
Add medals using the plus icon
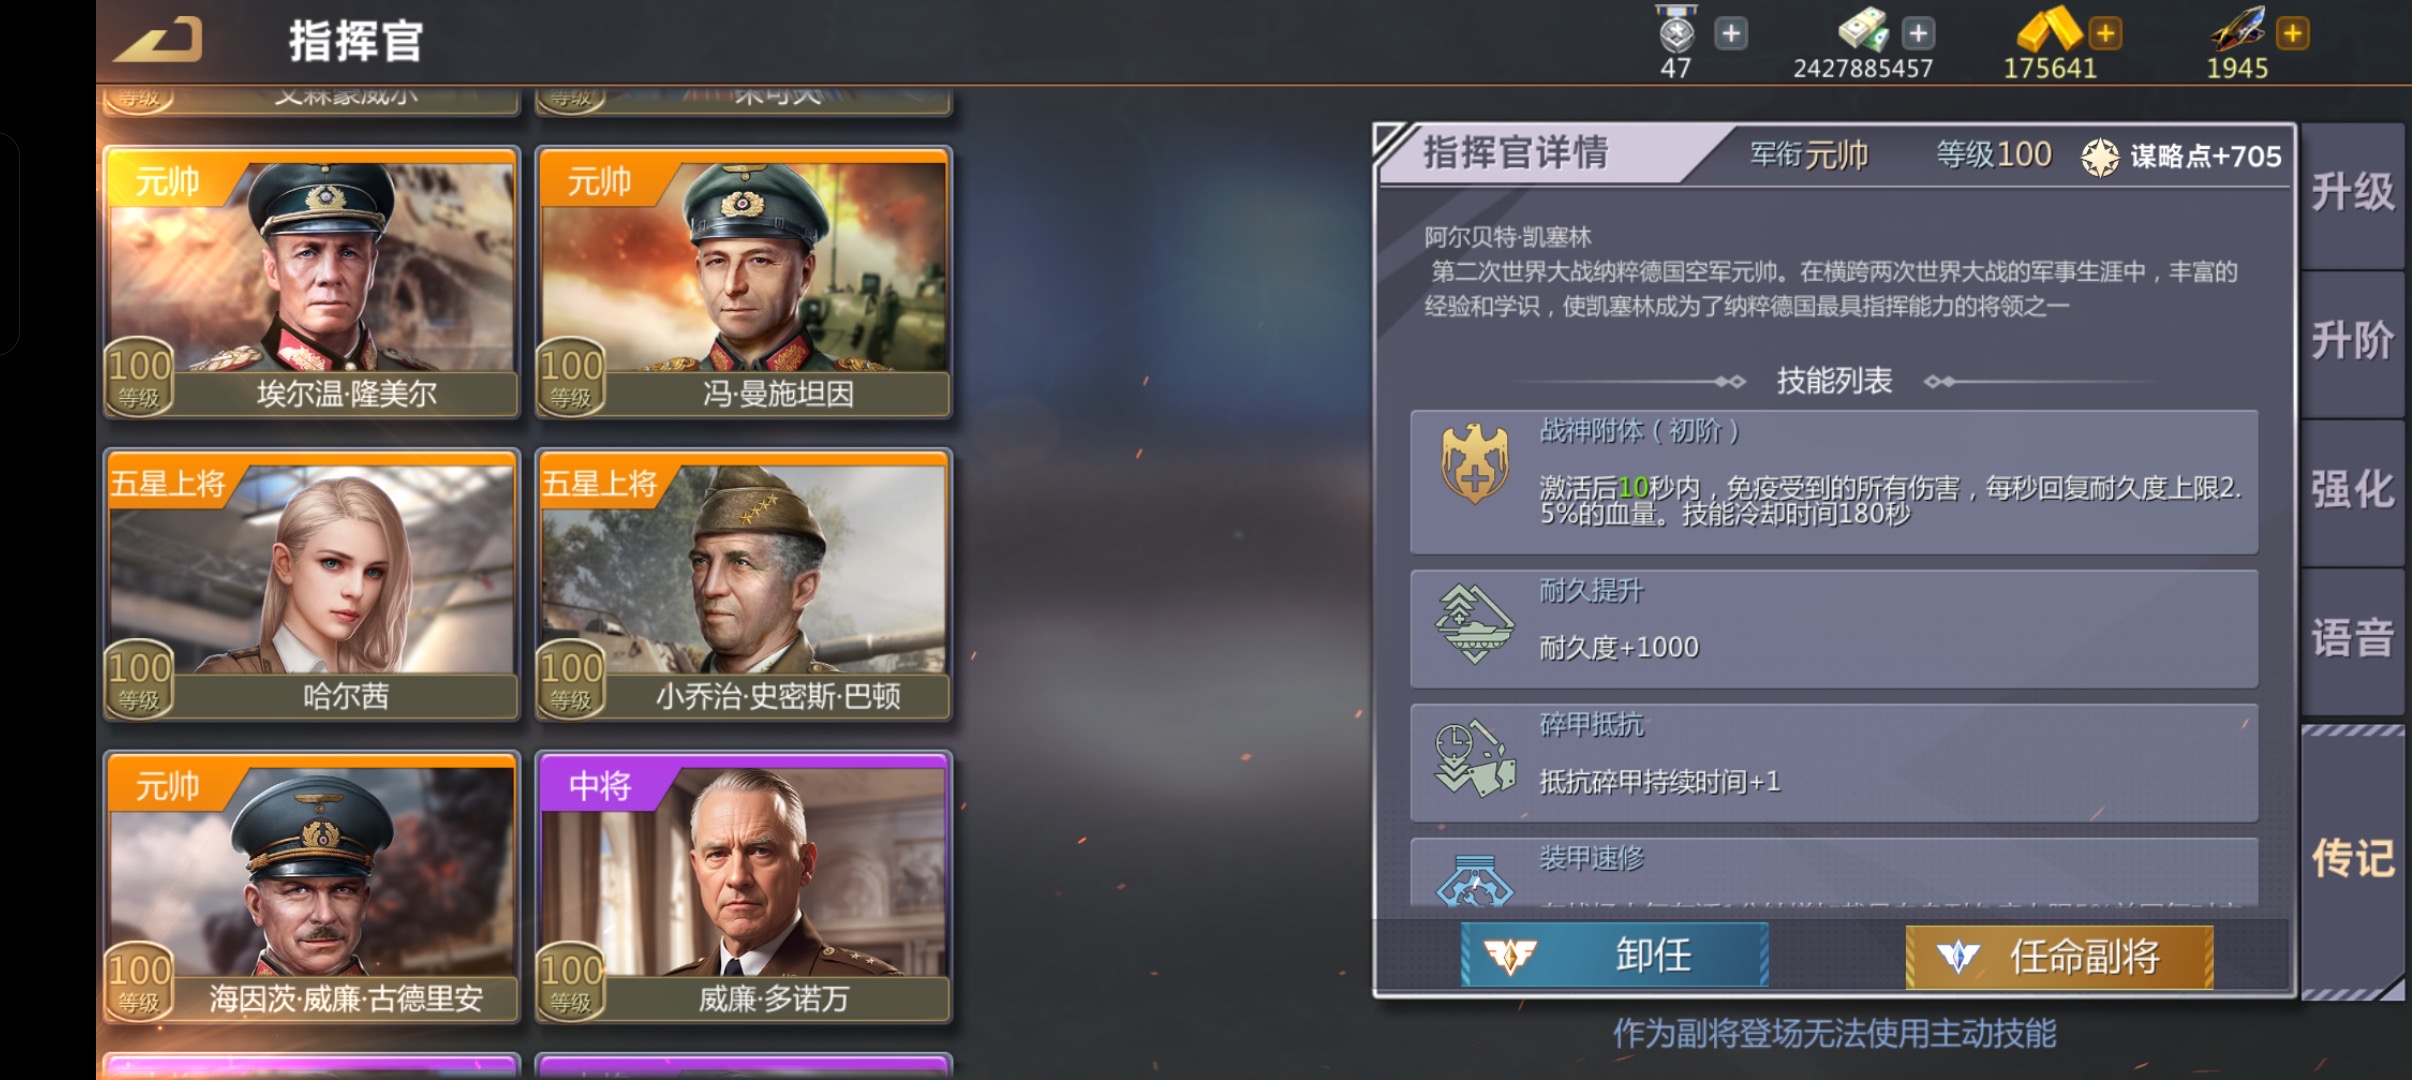point(1731,33)
